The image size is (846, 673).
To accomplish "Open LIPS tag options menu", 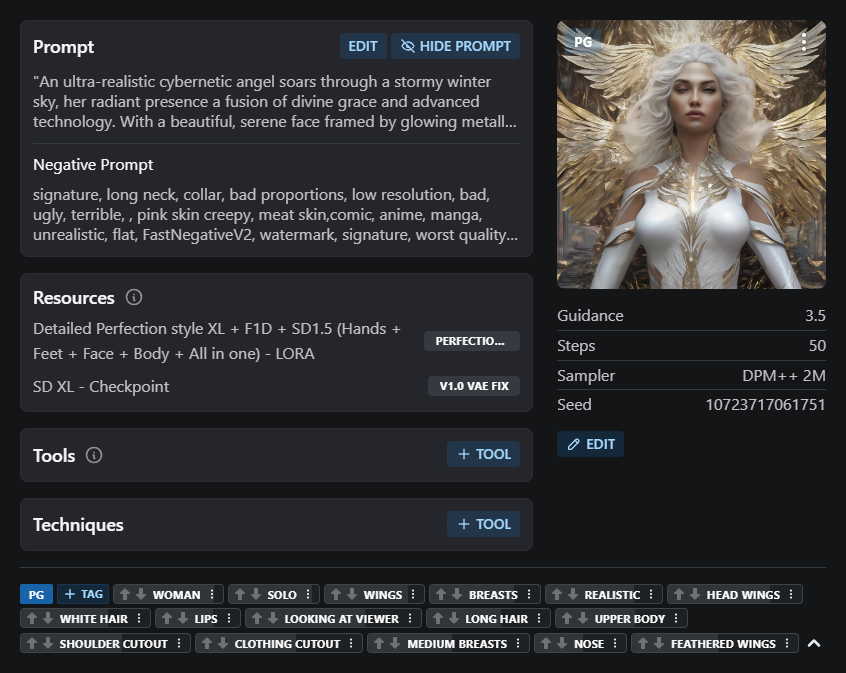I will (x=229, y=618).
